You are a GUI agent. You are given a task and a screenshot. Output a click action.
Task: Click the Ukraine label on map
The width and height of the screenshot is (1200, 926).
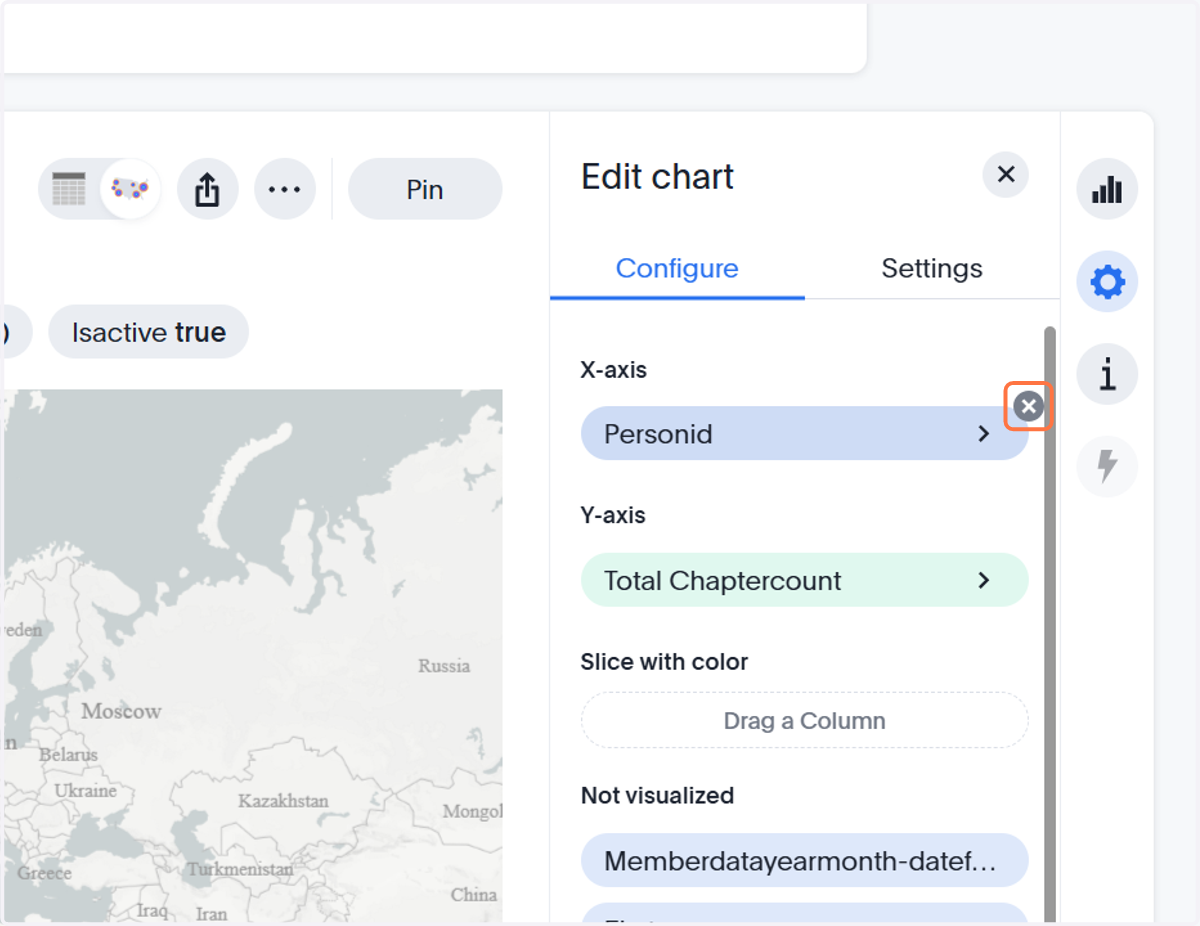[x=85, y=790]
